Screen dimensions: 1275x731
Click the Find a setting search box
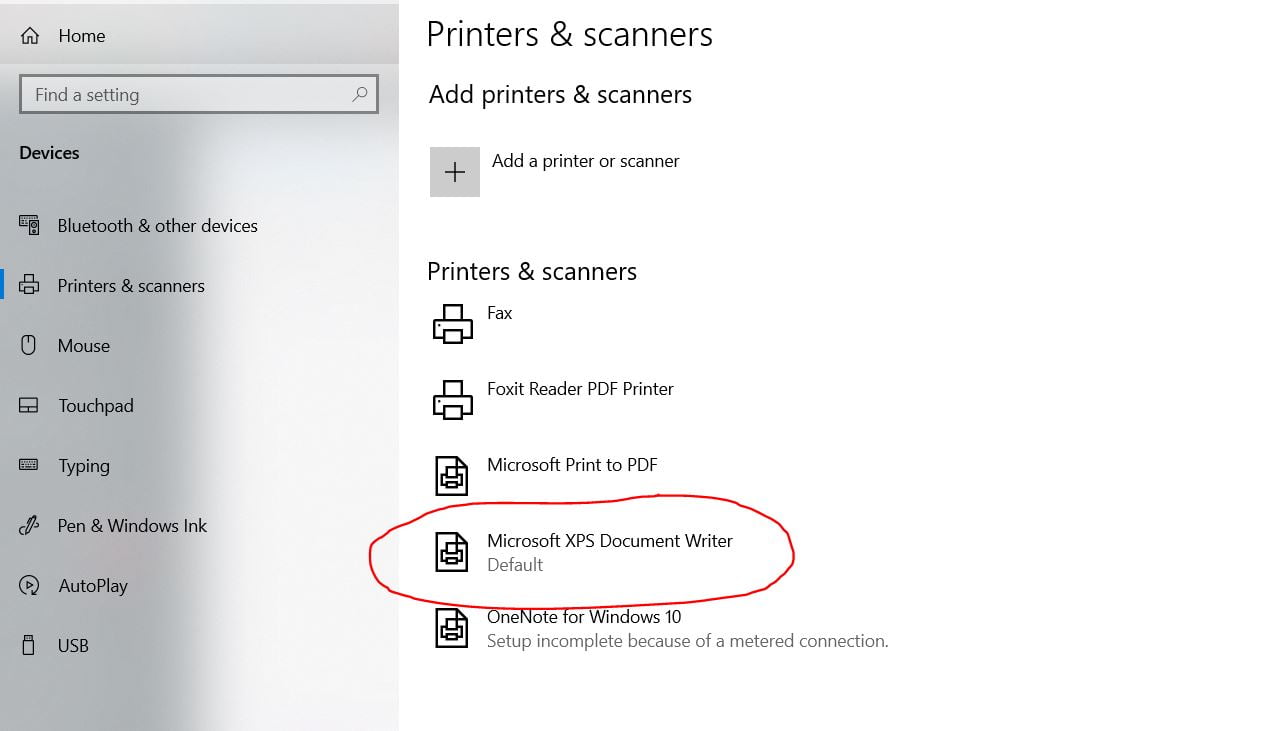199,94
